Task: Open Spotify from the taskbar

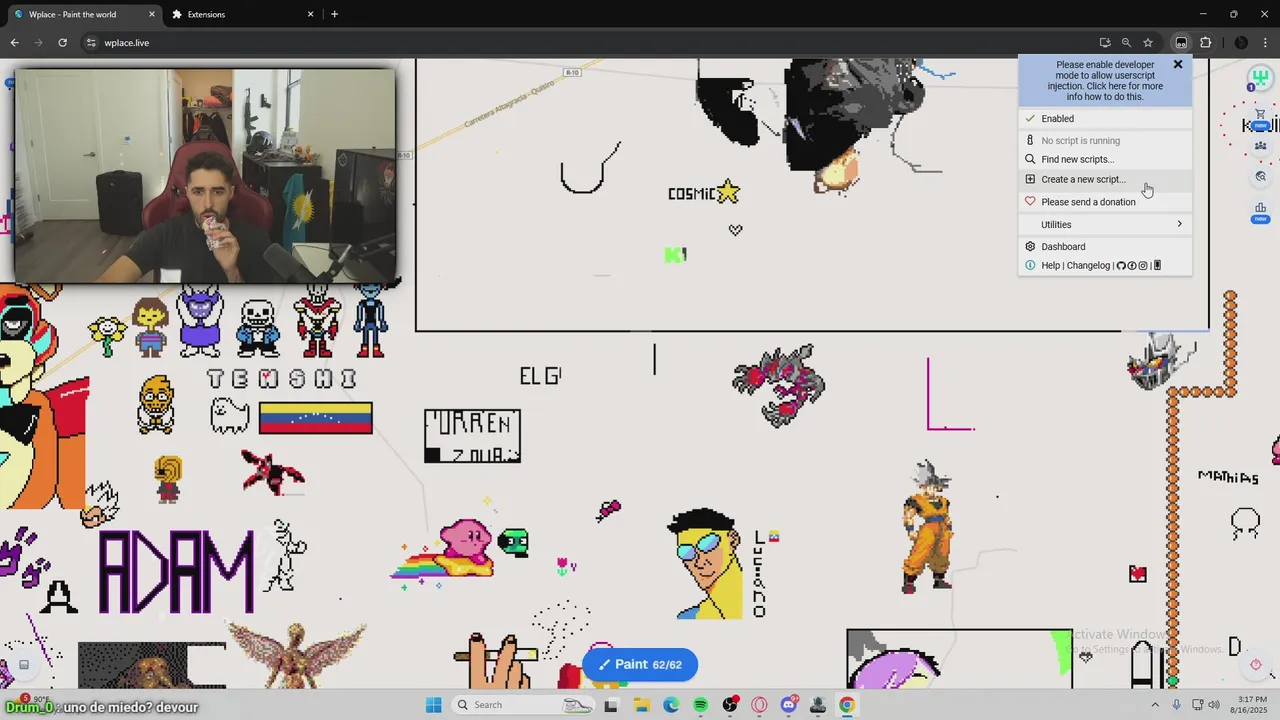Action: (x=700, y=705)
